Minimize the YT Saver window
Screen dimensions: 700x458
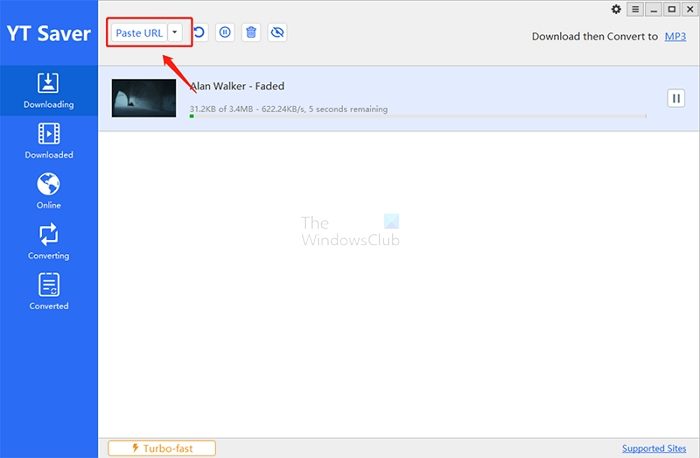[x=654, y=9]
